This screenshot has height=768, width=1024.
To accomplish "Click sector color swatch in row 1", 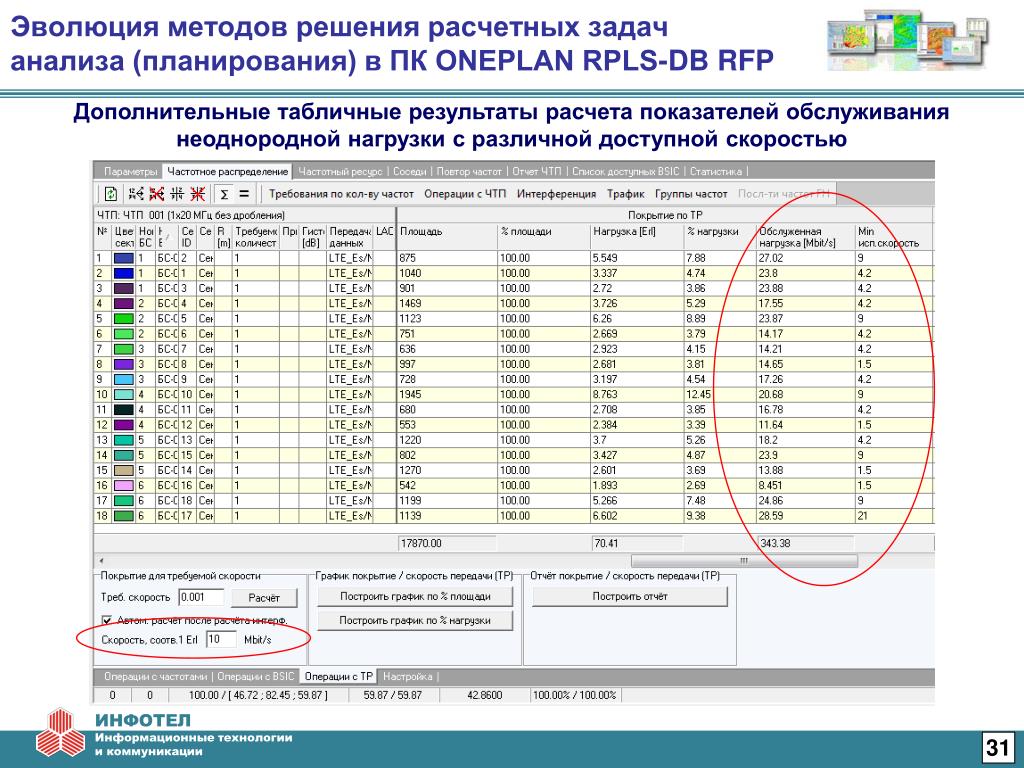I will pos(123,259).
